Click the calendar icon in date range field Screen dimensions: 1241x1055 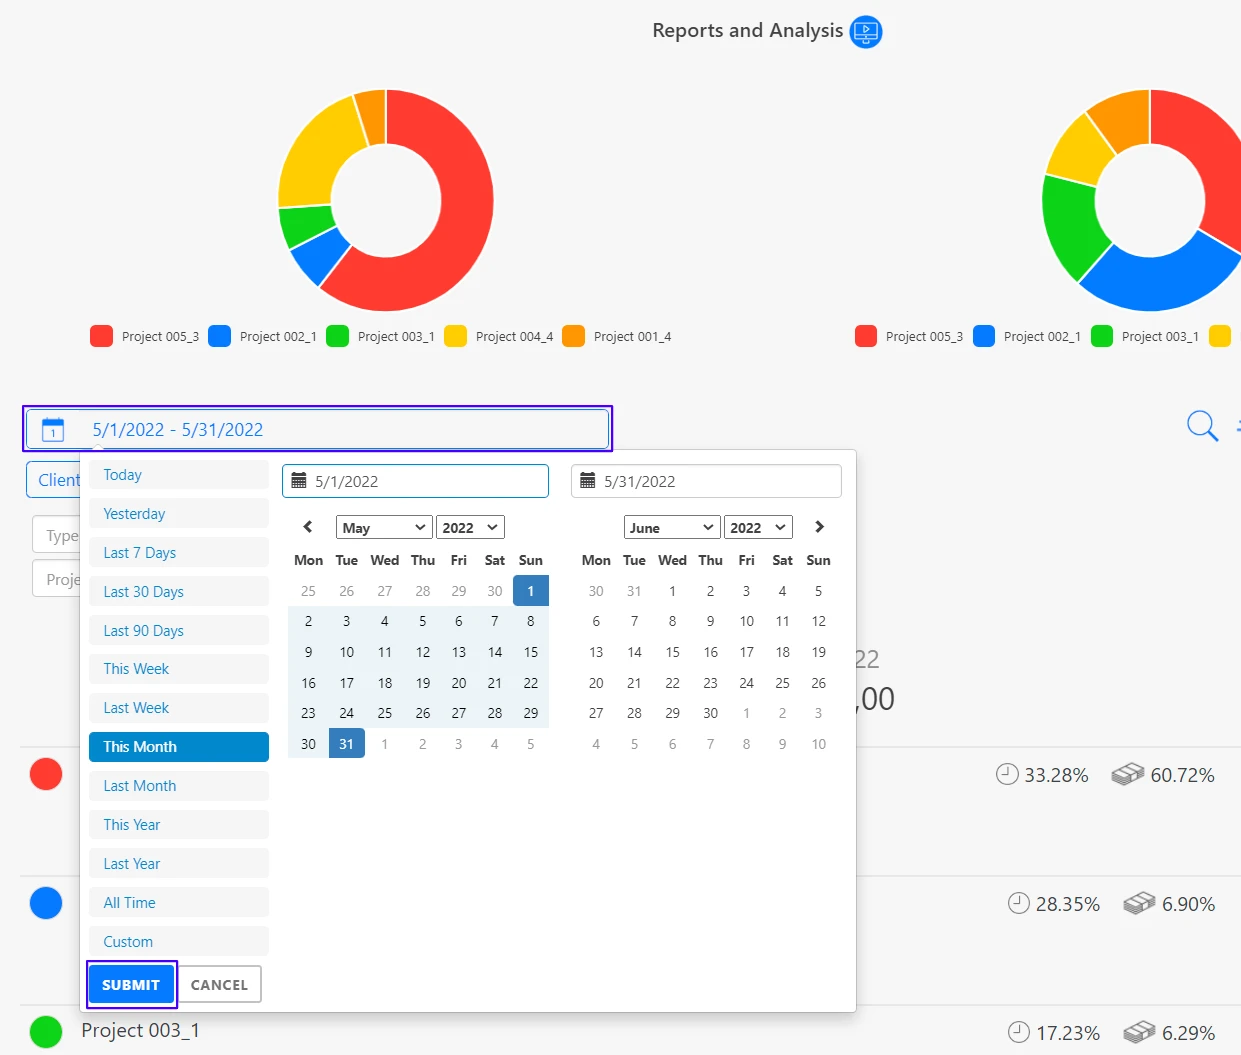click(53, 430)
